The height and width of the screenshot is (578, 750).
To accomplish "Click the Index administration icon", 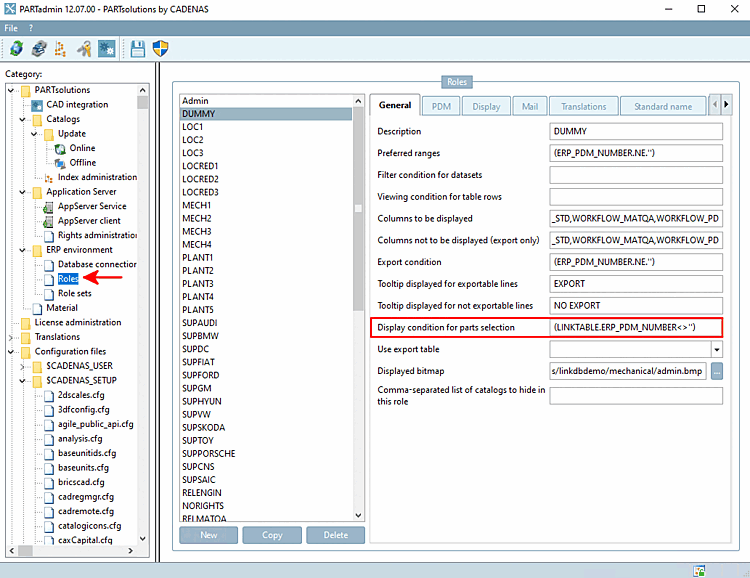I will tap(49, 178).
